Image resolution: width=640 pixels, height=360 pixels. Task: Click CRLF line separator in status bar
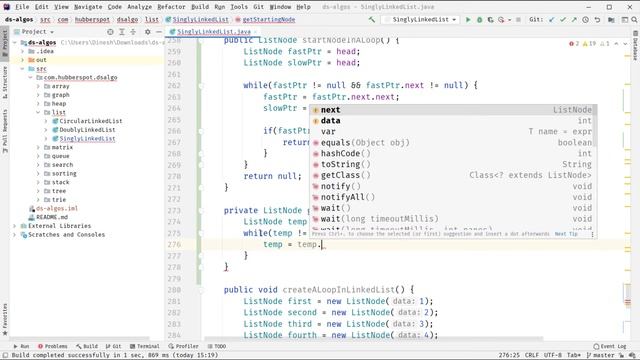(x=532, y=355)
